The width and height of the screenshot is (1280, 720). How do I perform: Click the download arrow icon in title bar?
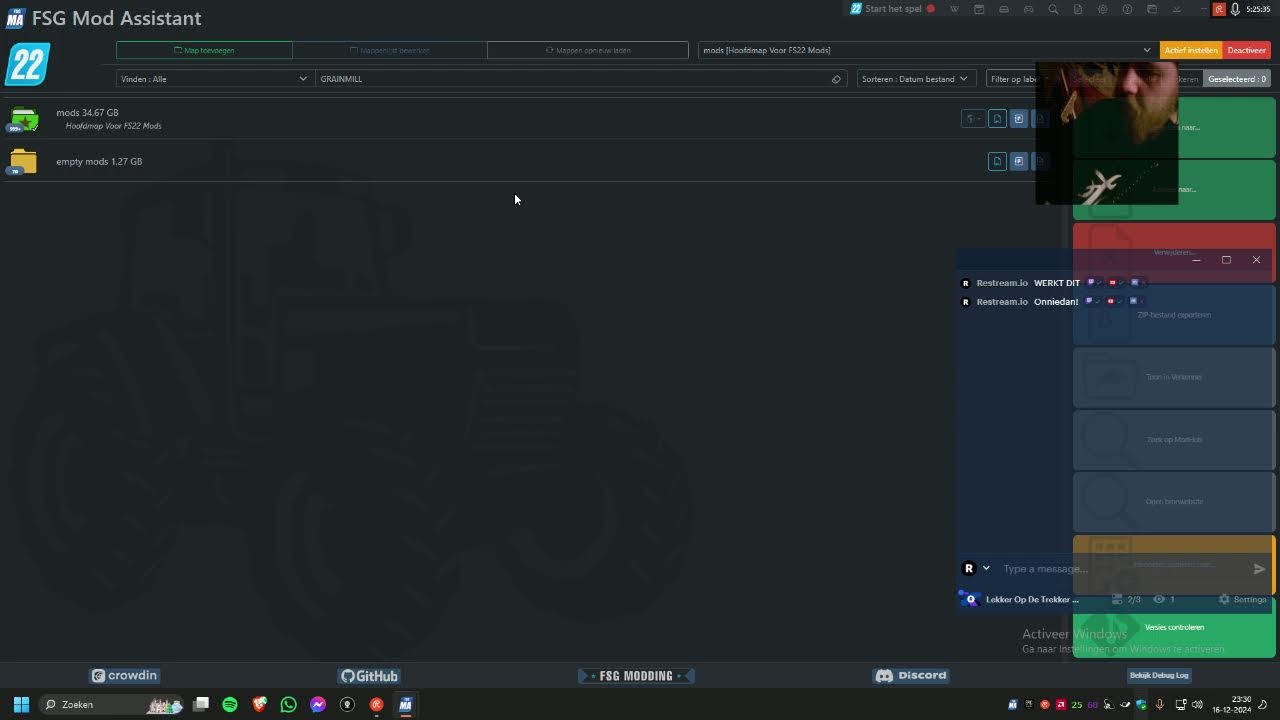[1177, 9]
